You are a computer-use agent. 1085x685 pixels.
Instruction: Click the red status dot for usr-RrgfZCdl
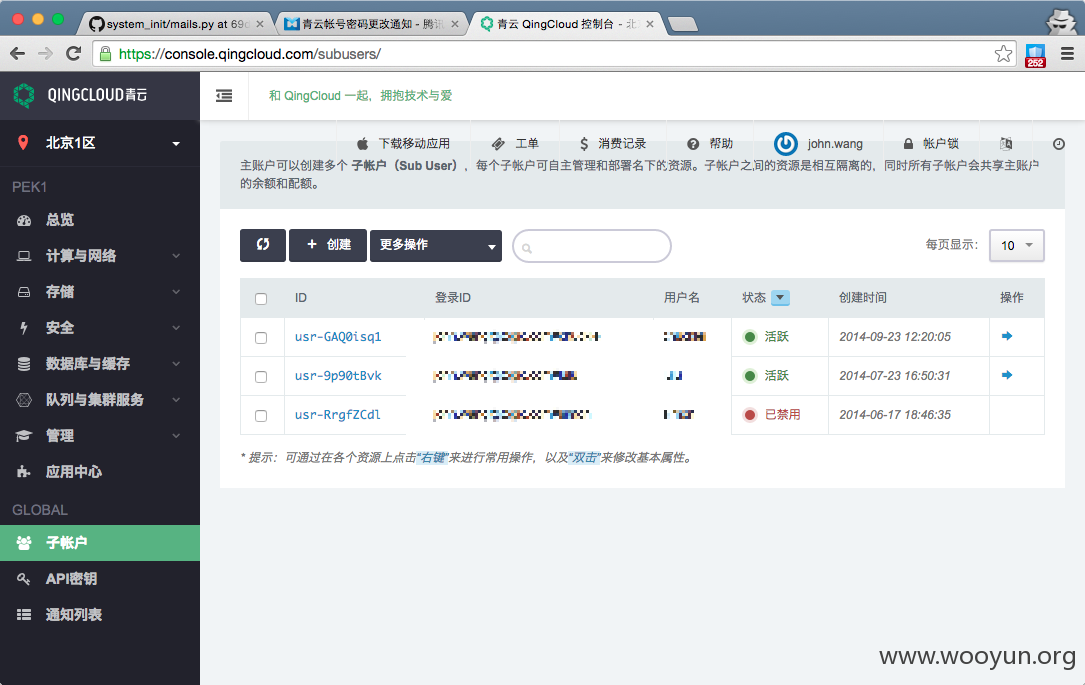point(749,415)
